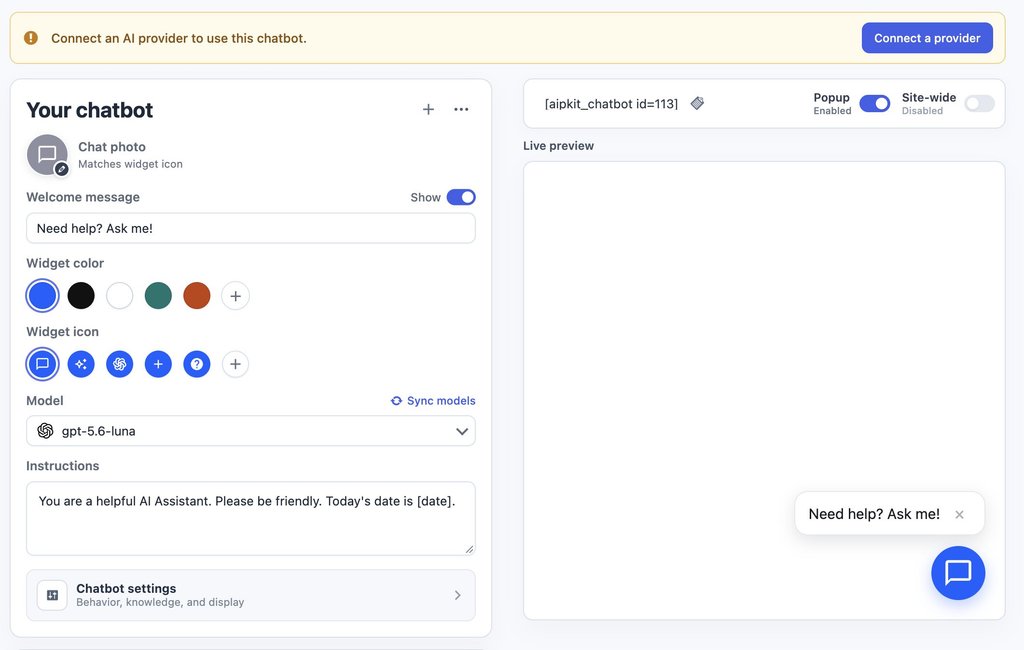Click the Live preview label
Viewport: 1024px width, 650px height.
tap(558, 146)
